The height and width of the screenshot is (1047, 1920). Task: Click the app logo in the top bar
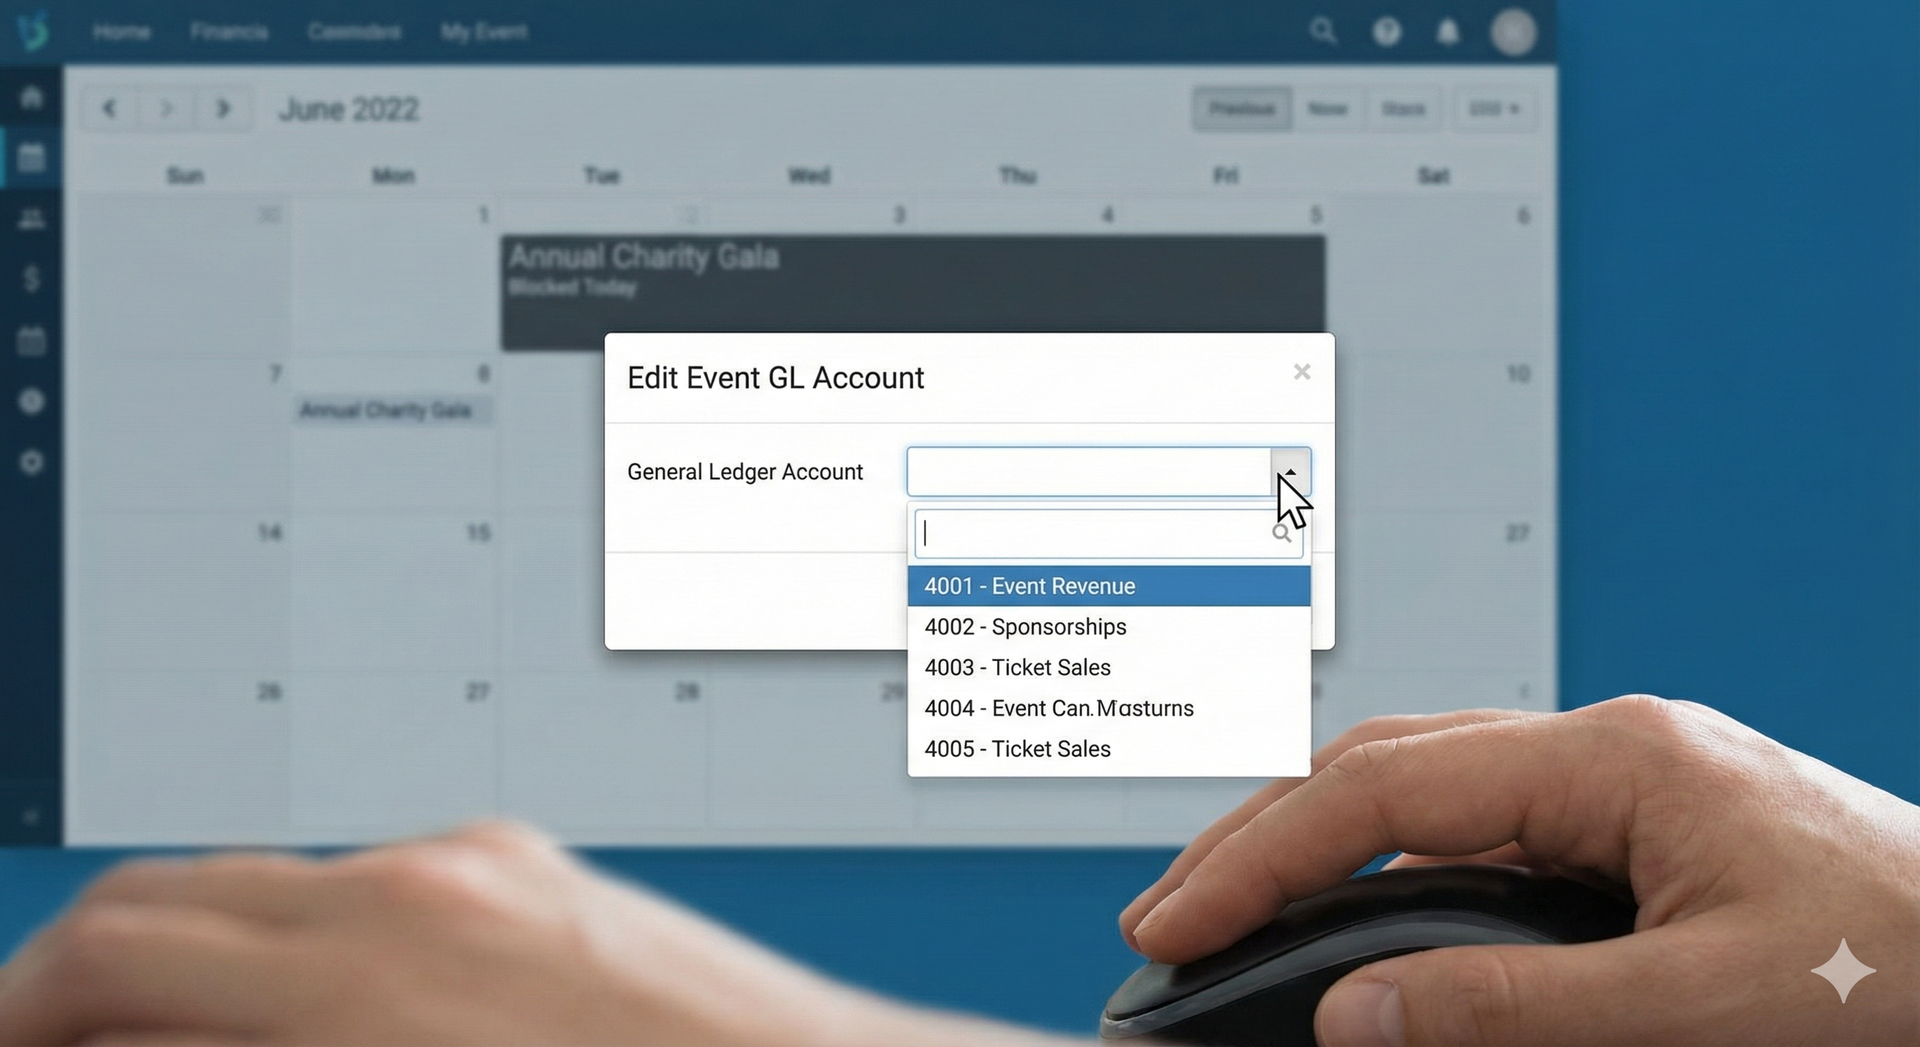coord(33,31)
